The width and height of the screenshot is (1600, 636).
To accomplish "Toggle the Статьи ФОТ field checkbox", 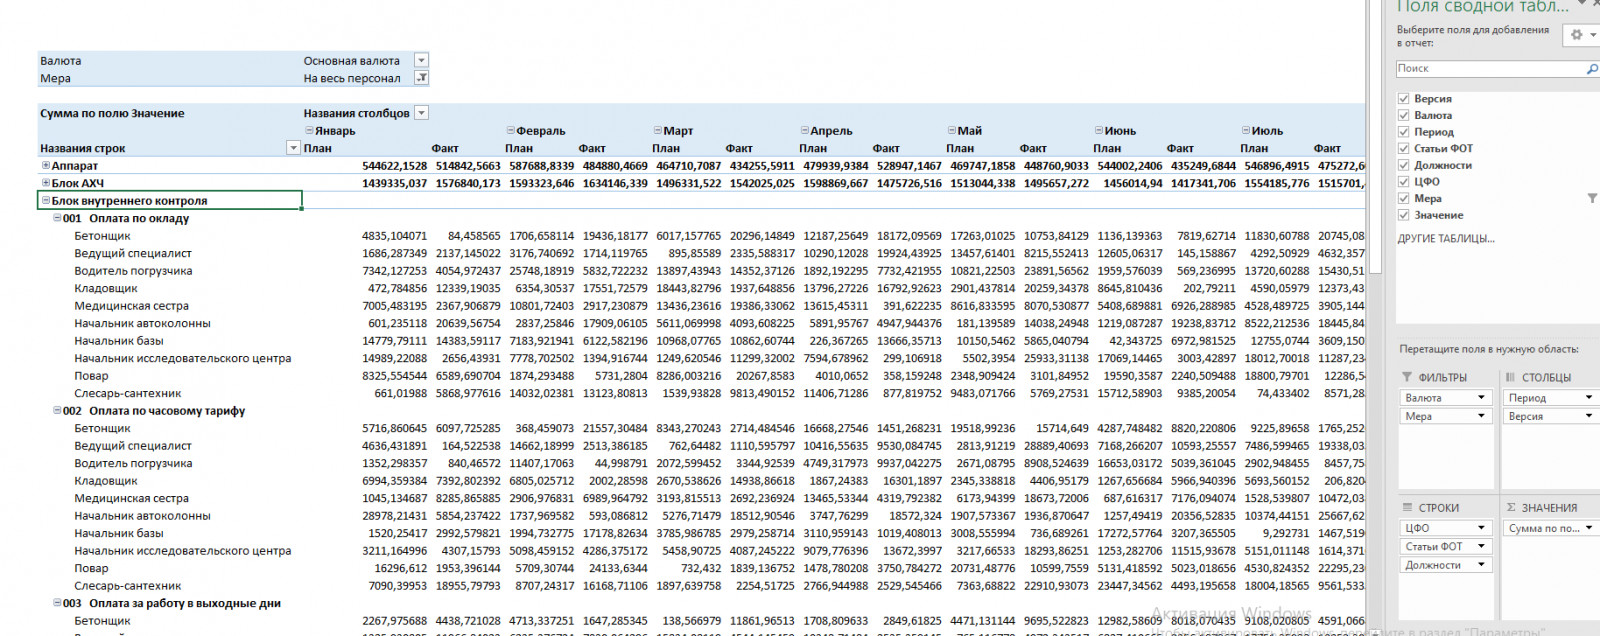I will coord(1404,148).
